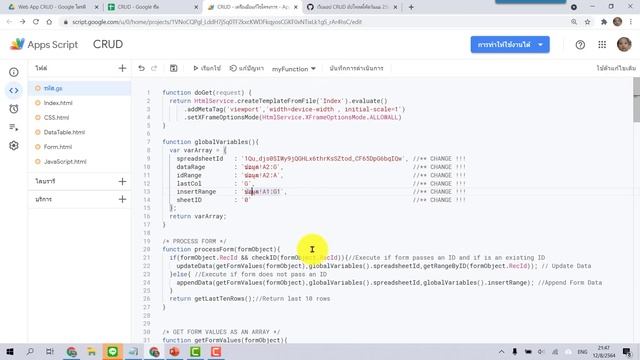Open Chrome three-dot menu

point(631,22)
